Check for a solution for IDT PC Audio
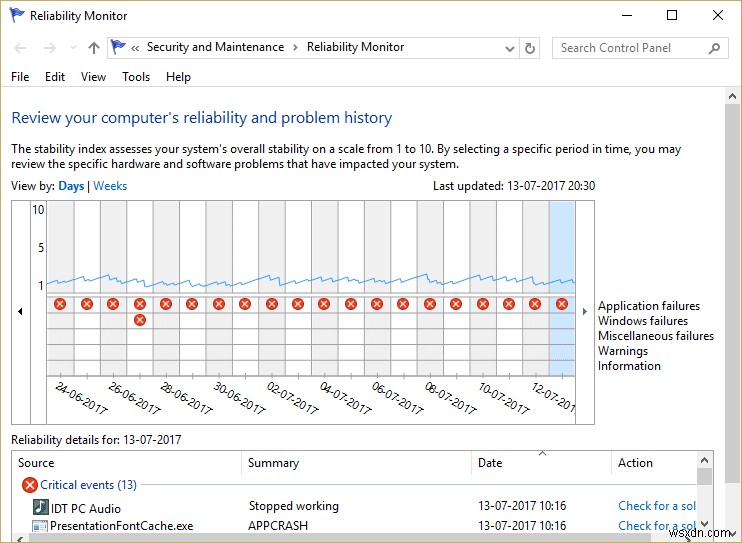 [x=657, y=506]
